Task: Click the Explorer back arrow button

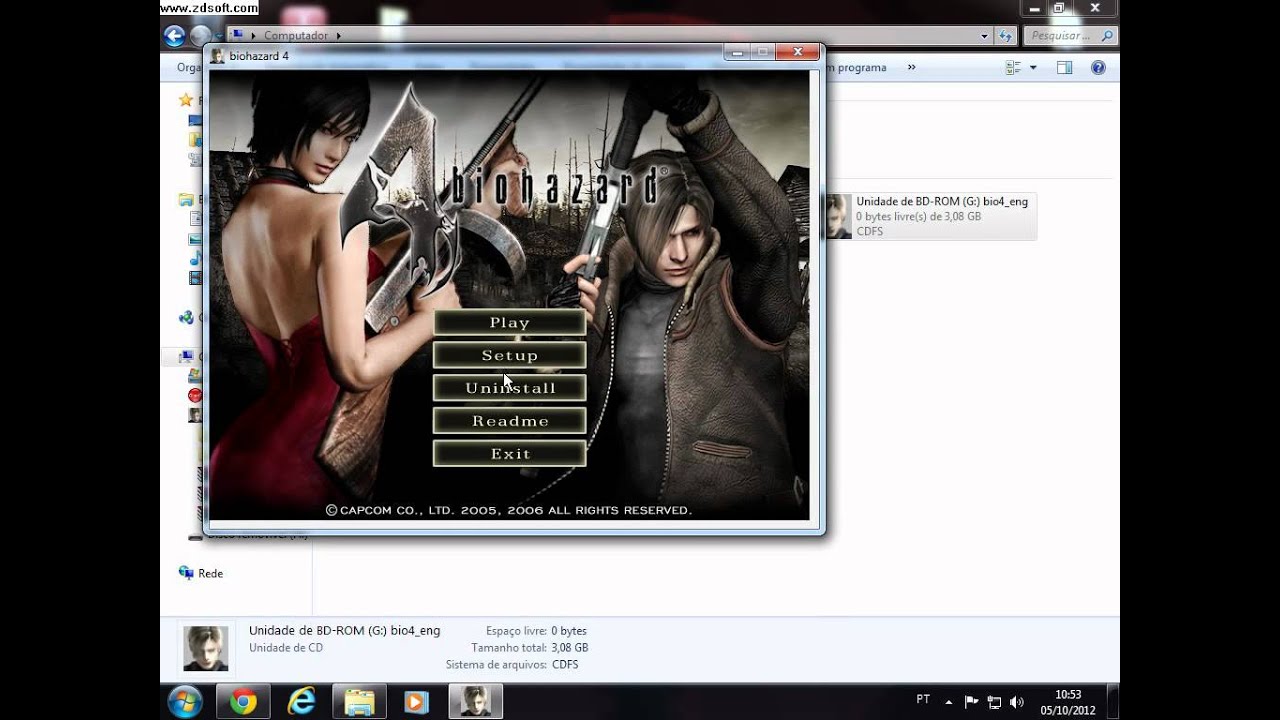Action: [x=174, y=36]
